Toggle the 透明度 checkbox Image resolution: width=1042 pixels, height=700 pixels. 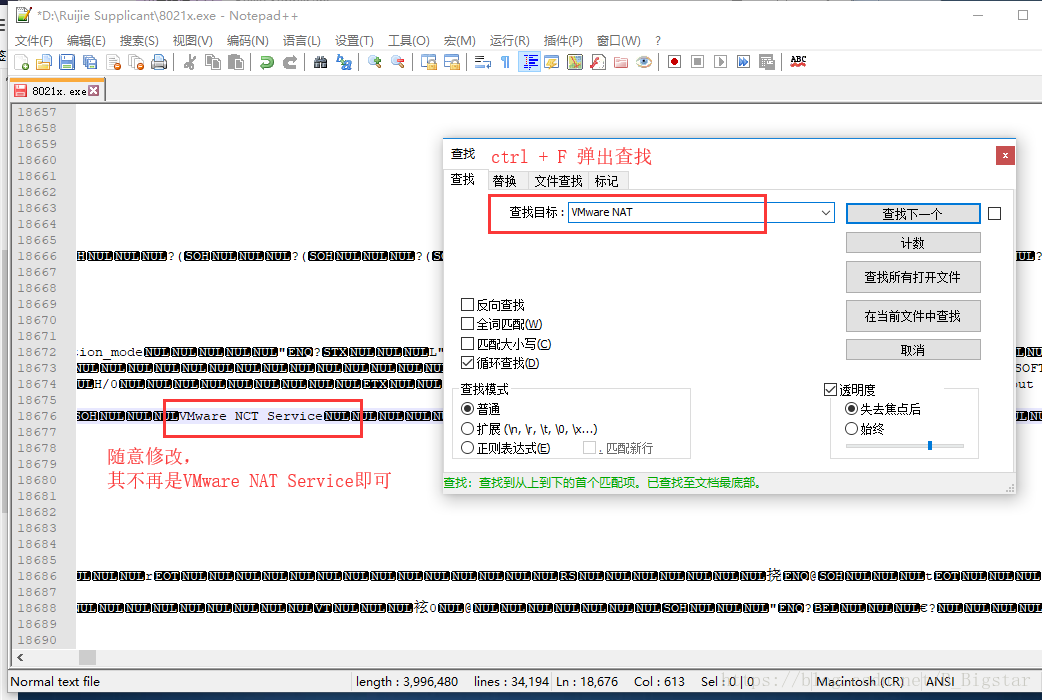pos(830,390)
